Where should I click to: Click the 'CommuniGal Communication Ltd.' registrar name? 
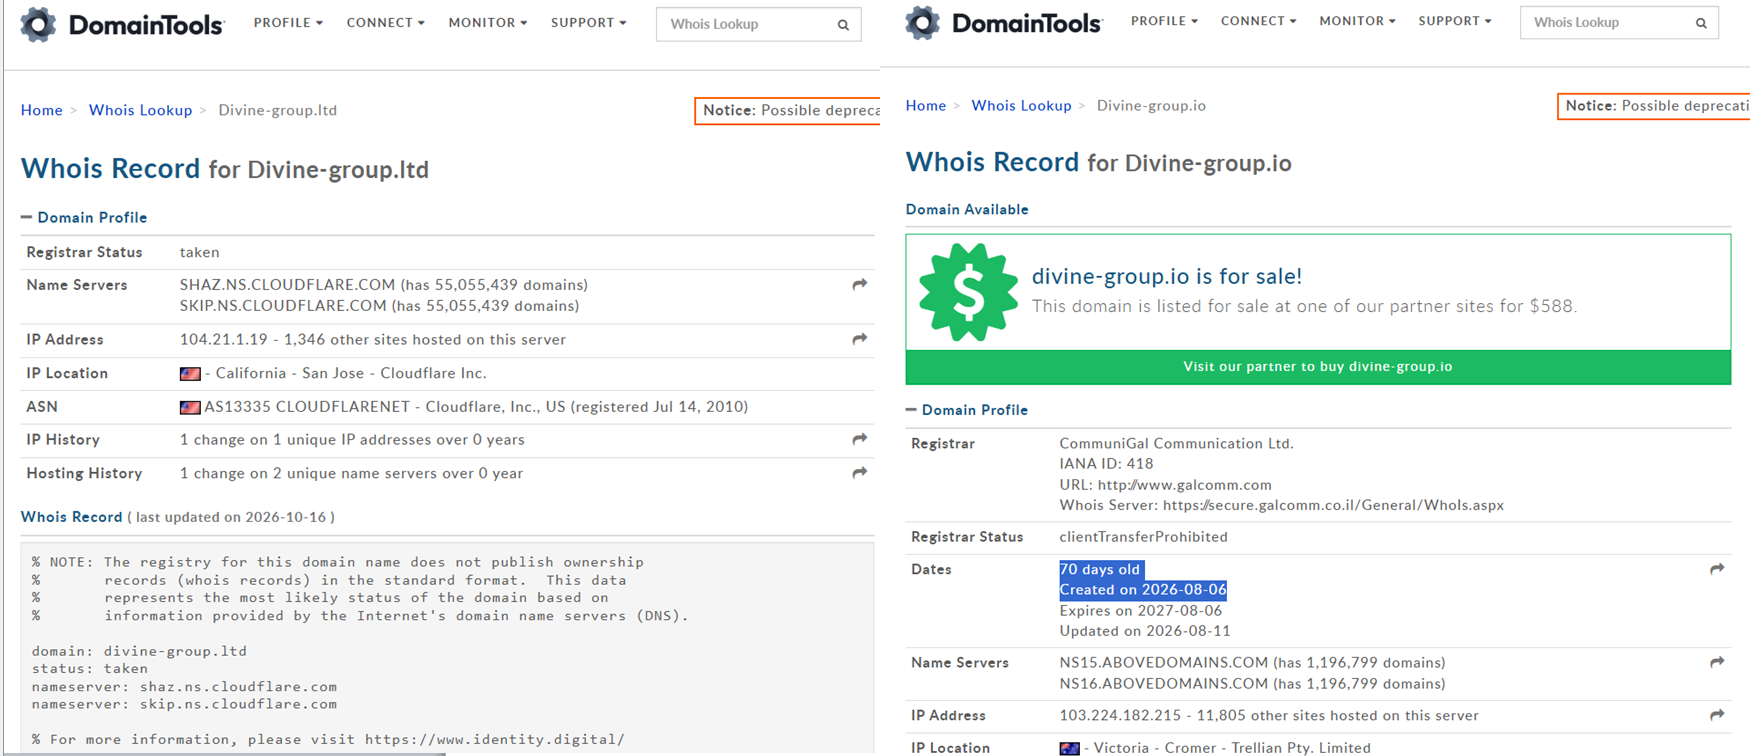click(x=1177, y=443)
